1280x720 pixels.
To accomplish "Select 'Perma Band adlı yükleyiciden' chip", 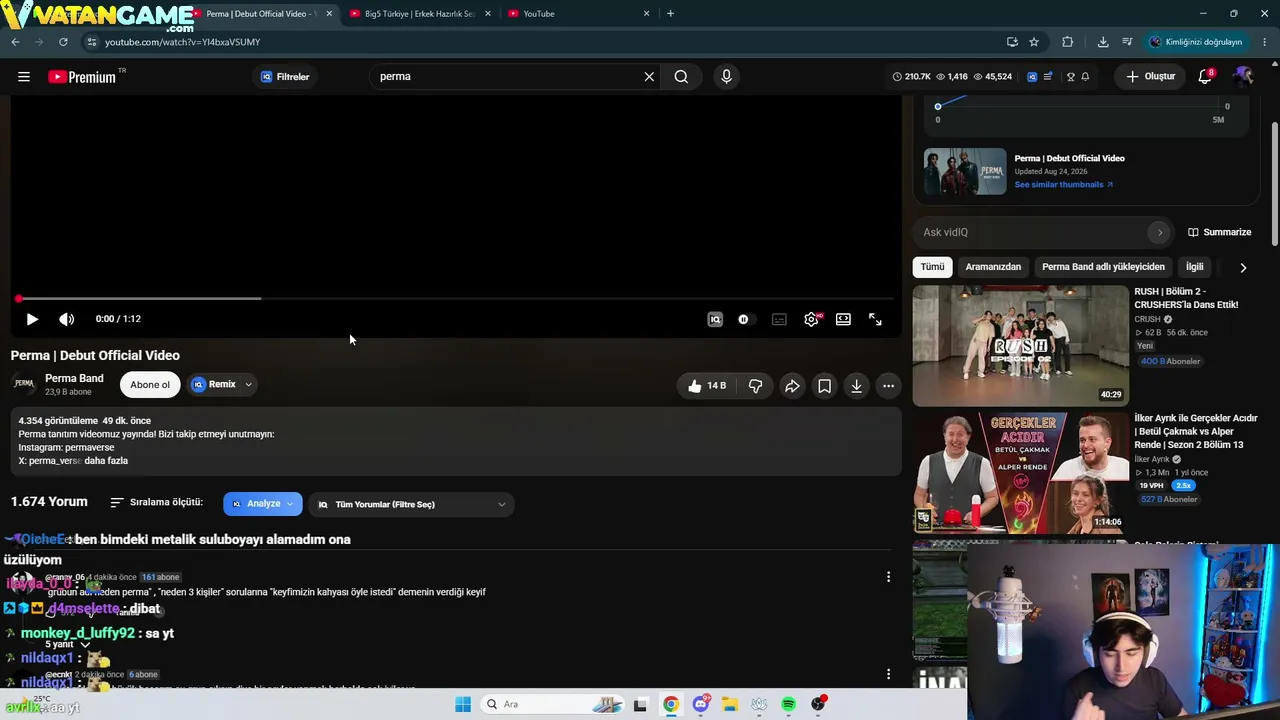I will [1103, 267].
